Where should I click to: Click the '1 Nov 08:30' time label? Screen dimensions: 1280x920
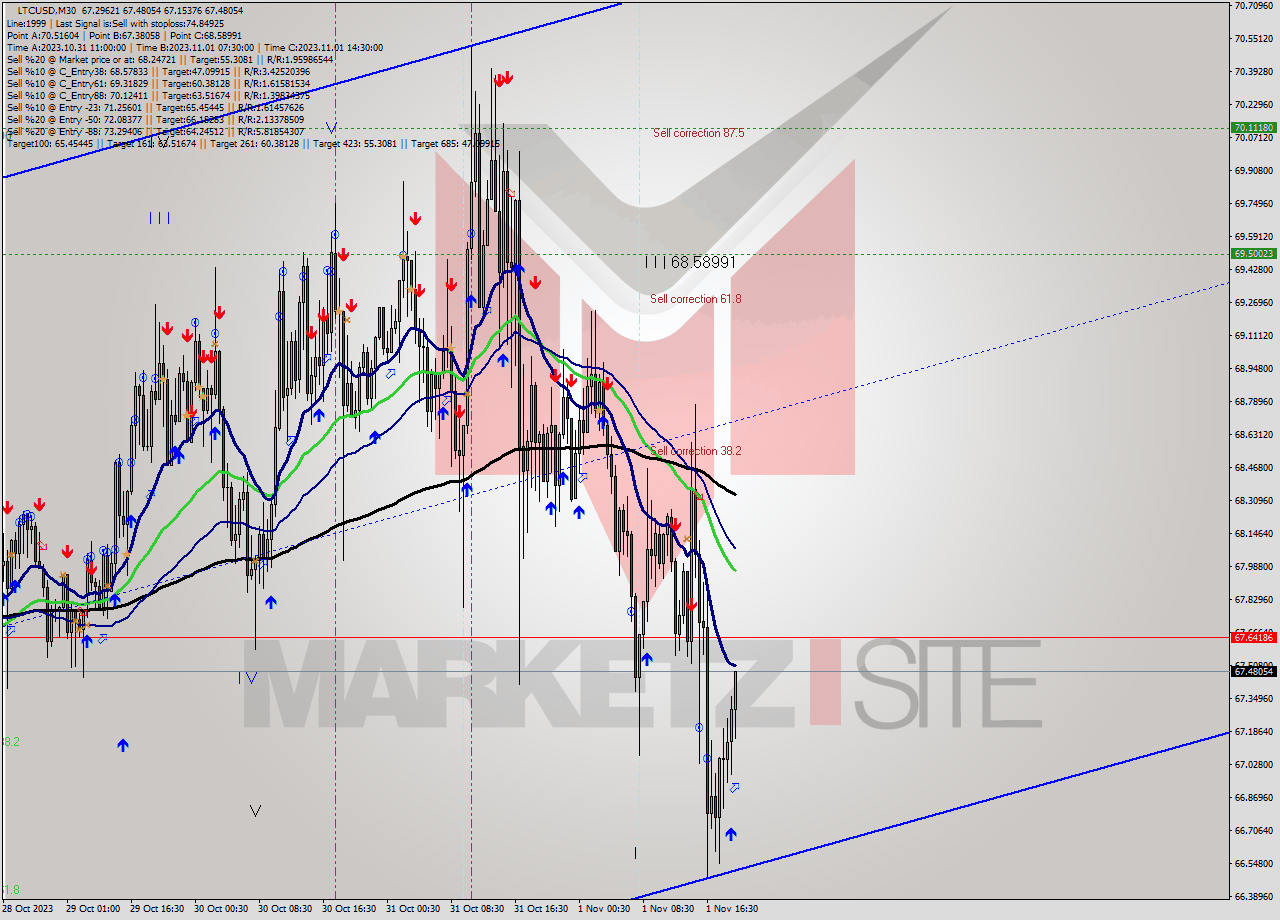click(668, 909)
